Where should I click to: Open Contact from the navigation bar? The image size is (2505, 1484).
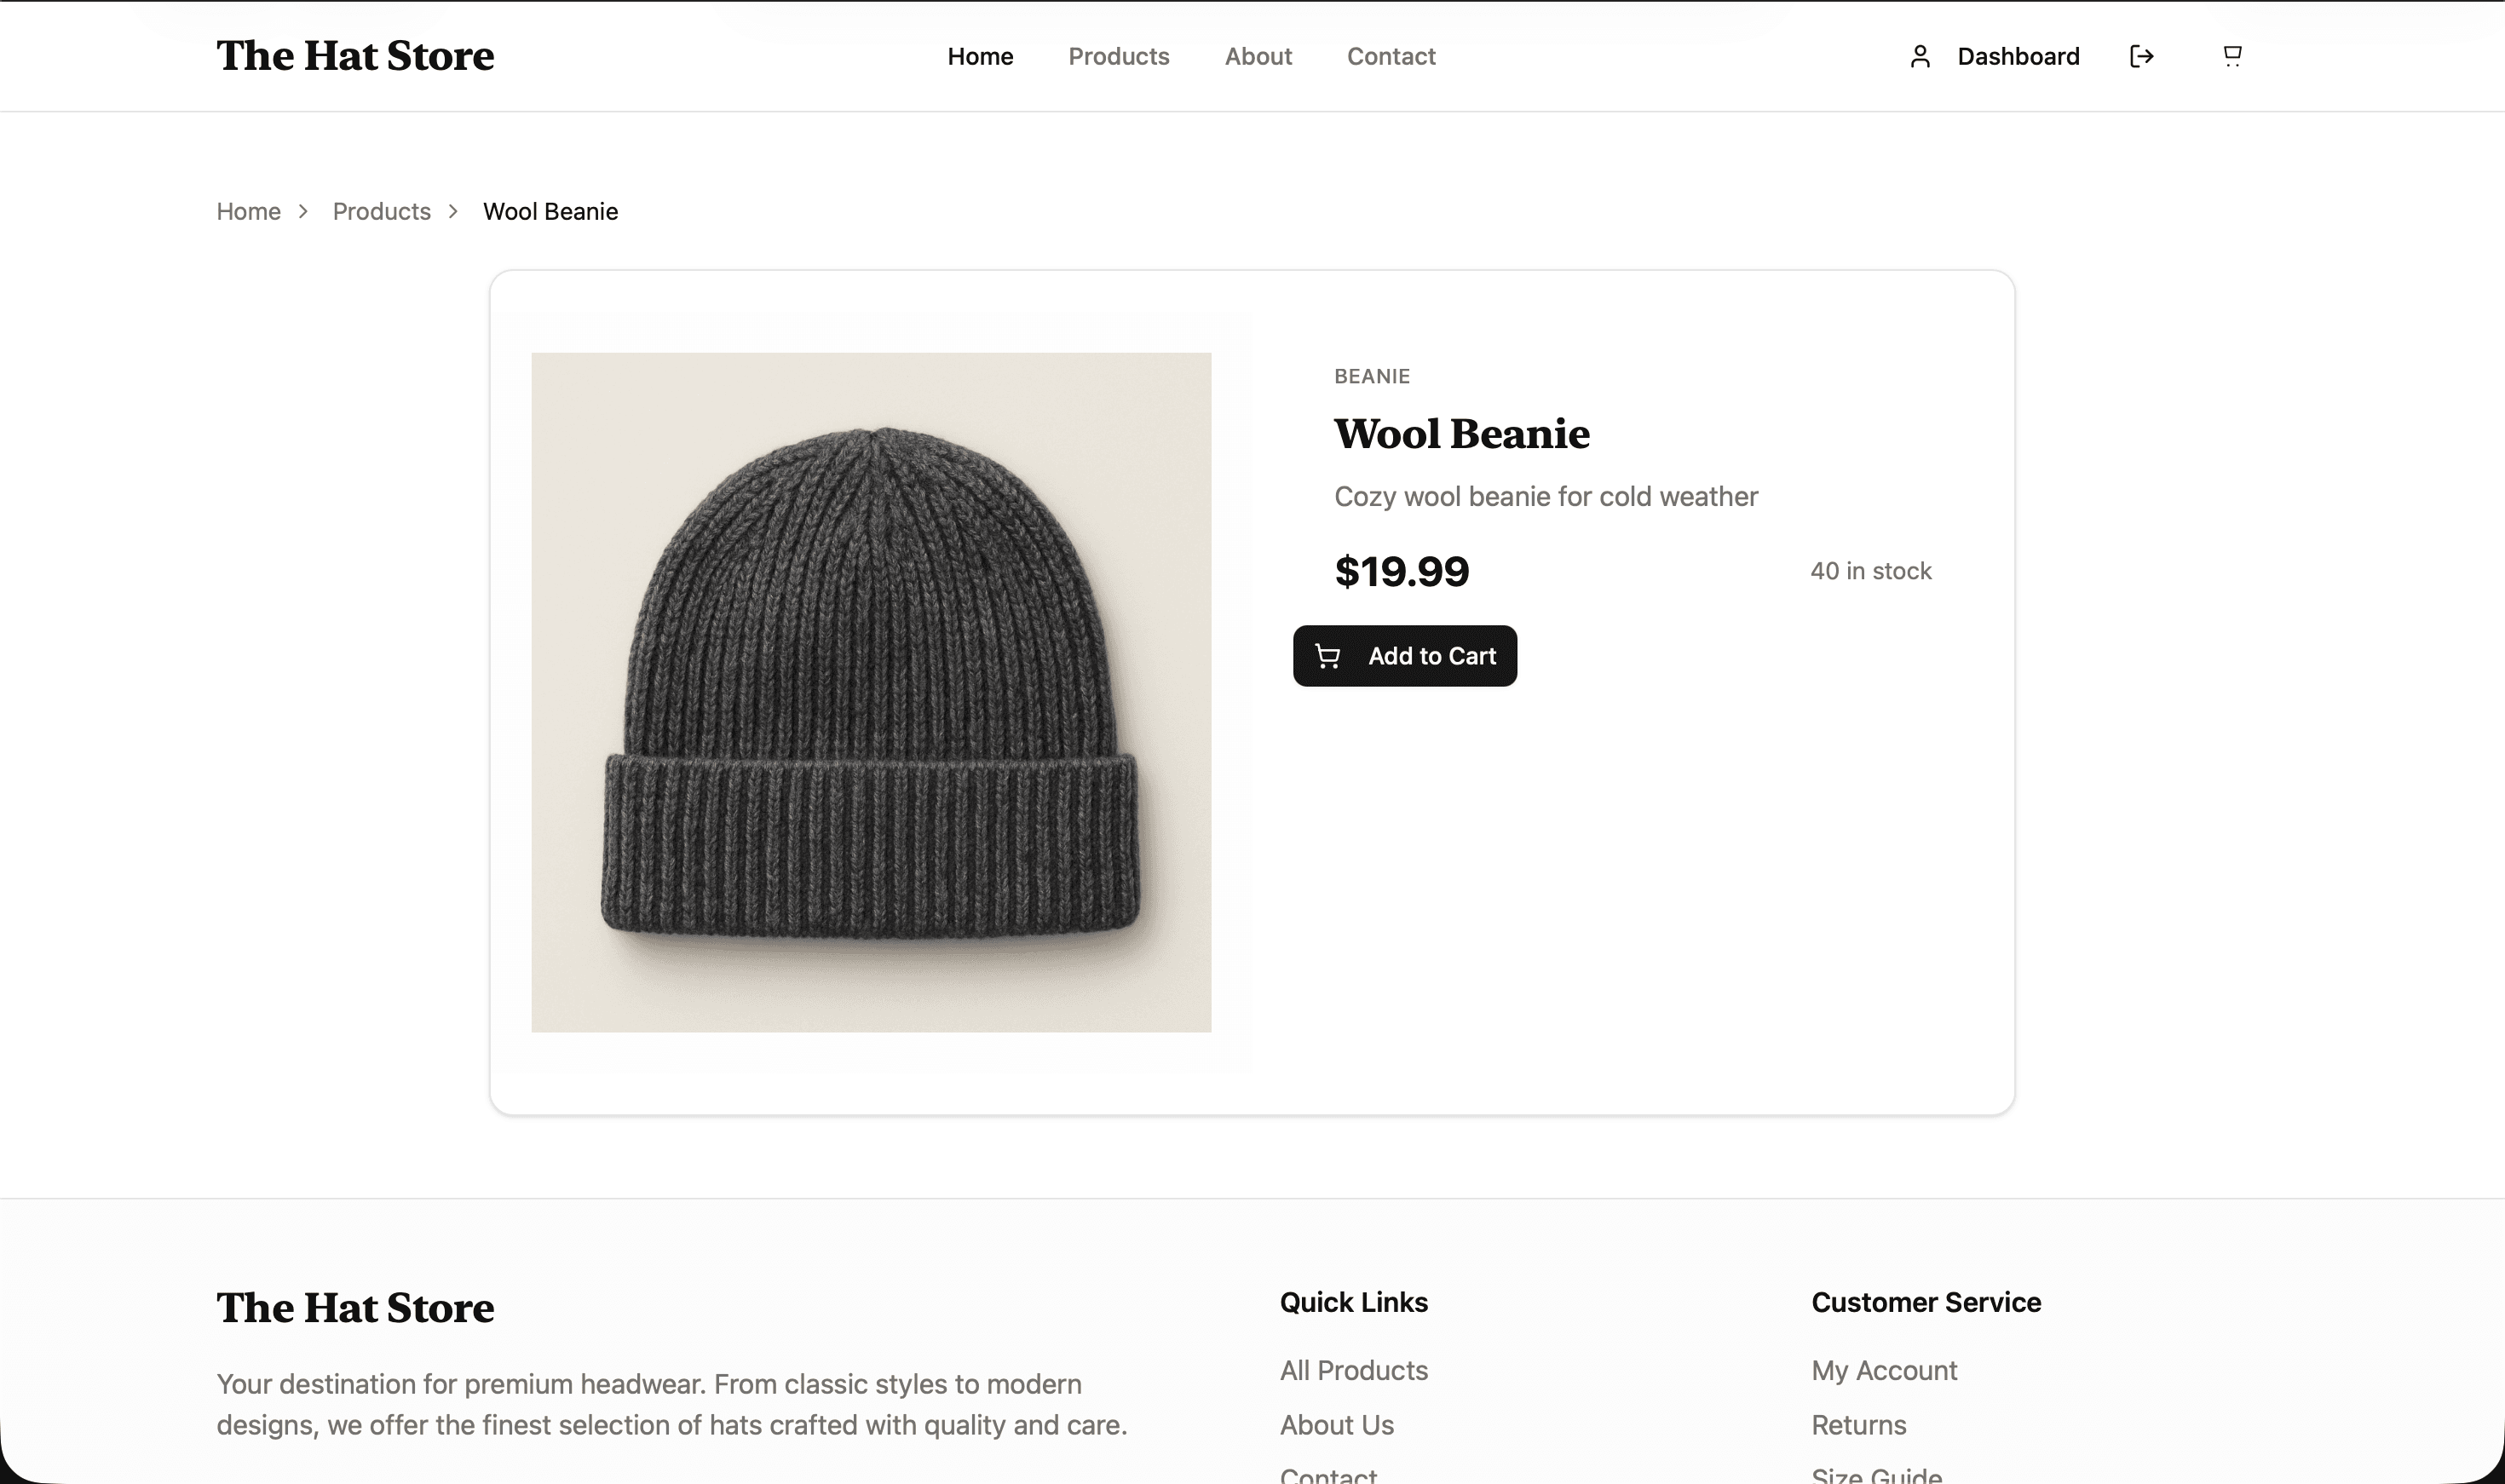1391,56
